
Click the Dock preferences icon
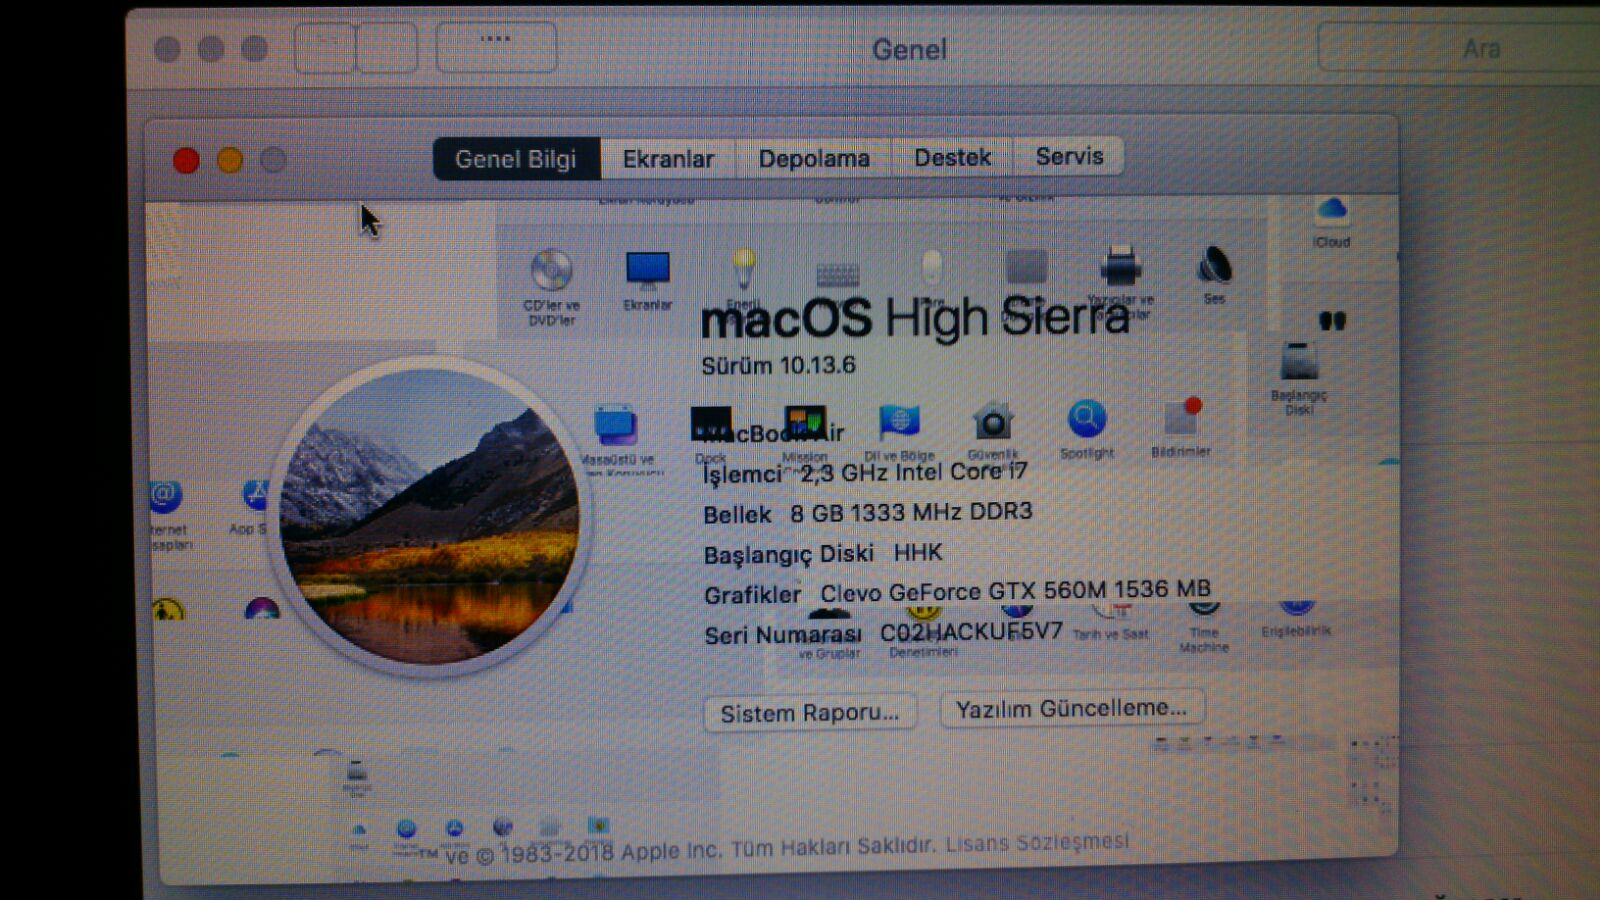pyautogui.click(x=711, y=424)
